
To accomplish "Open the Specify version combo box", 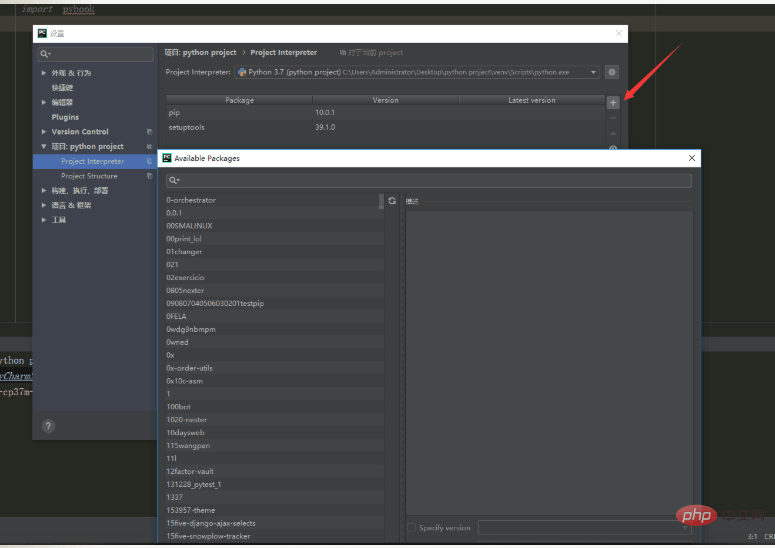I will [584, 528].
